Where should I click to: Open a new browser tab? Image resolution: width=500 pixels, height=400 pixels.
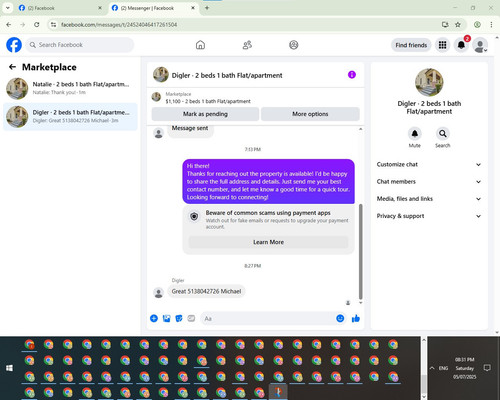tap(207, 8)
